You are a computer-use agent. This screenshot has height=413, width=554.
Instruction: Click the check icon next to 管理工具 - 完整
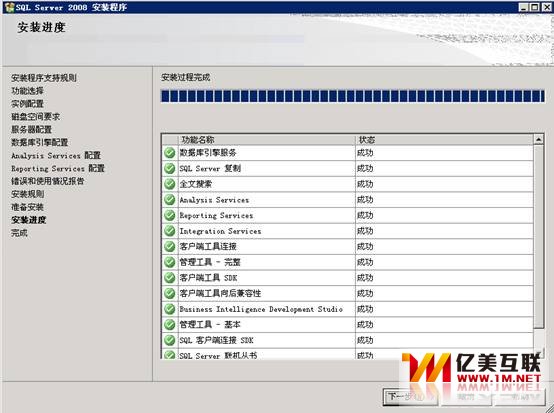coord(170,262)
